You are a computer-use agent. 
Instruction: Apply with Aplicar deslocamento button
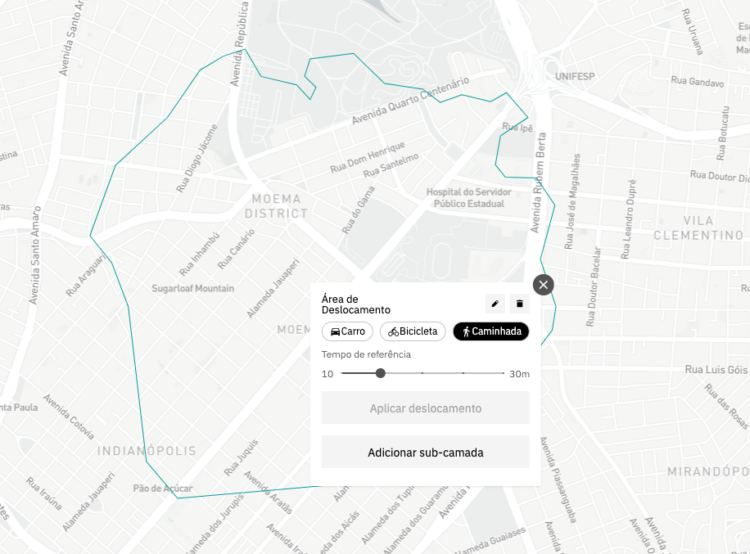pos(425,408)
